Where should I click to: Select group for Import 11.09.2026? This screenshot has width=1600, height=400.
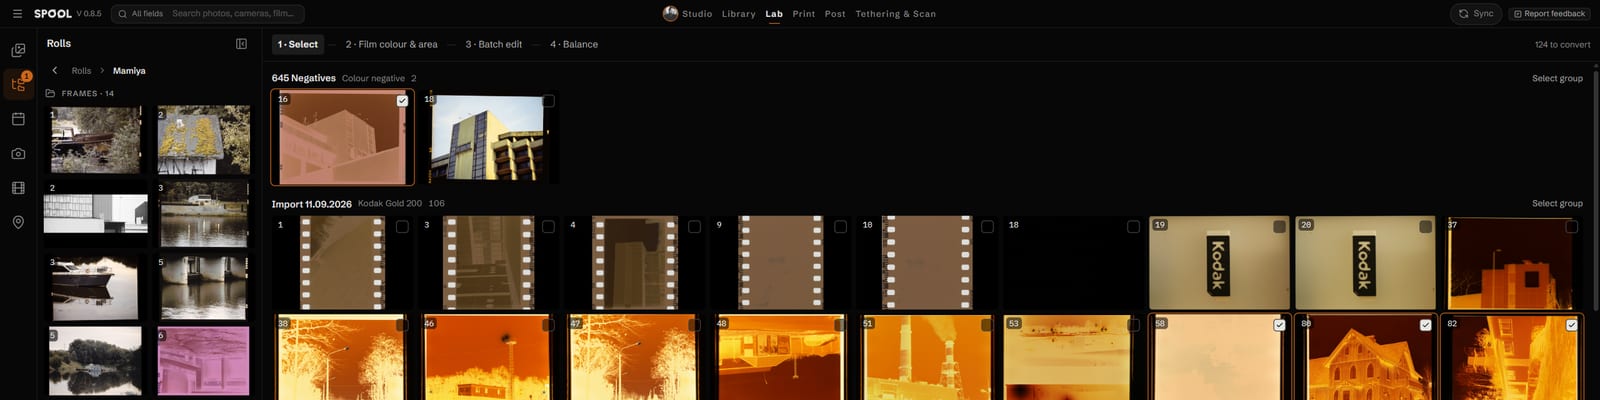tap(1557, 203)
